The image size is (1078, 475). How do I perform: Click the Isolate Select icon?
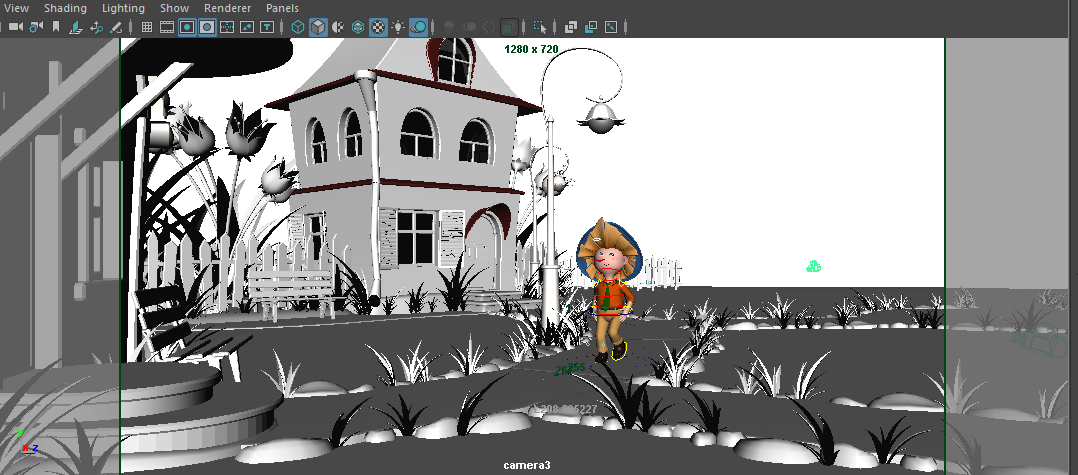540,27
